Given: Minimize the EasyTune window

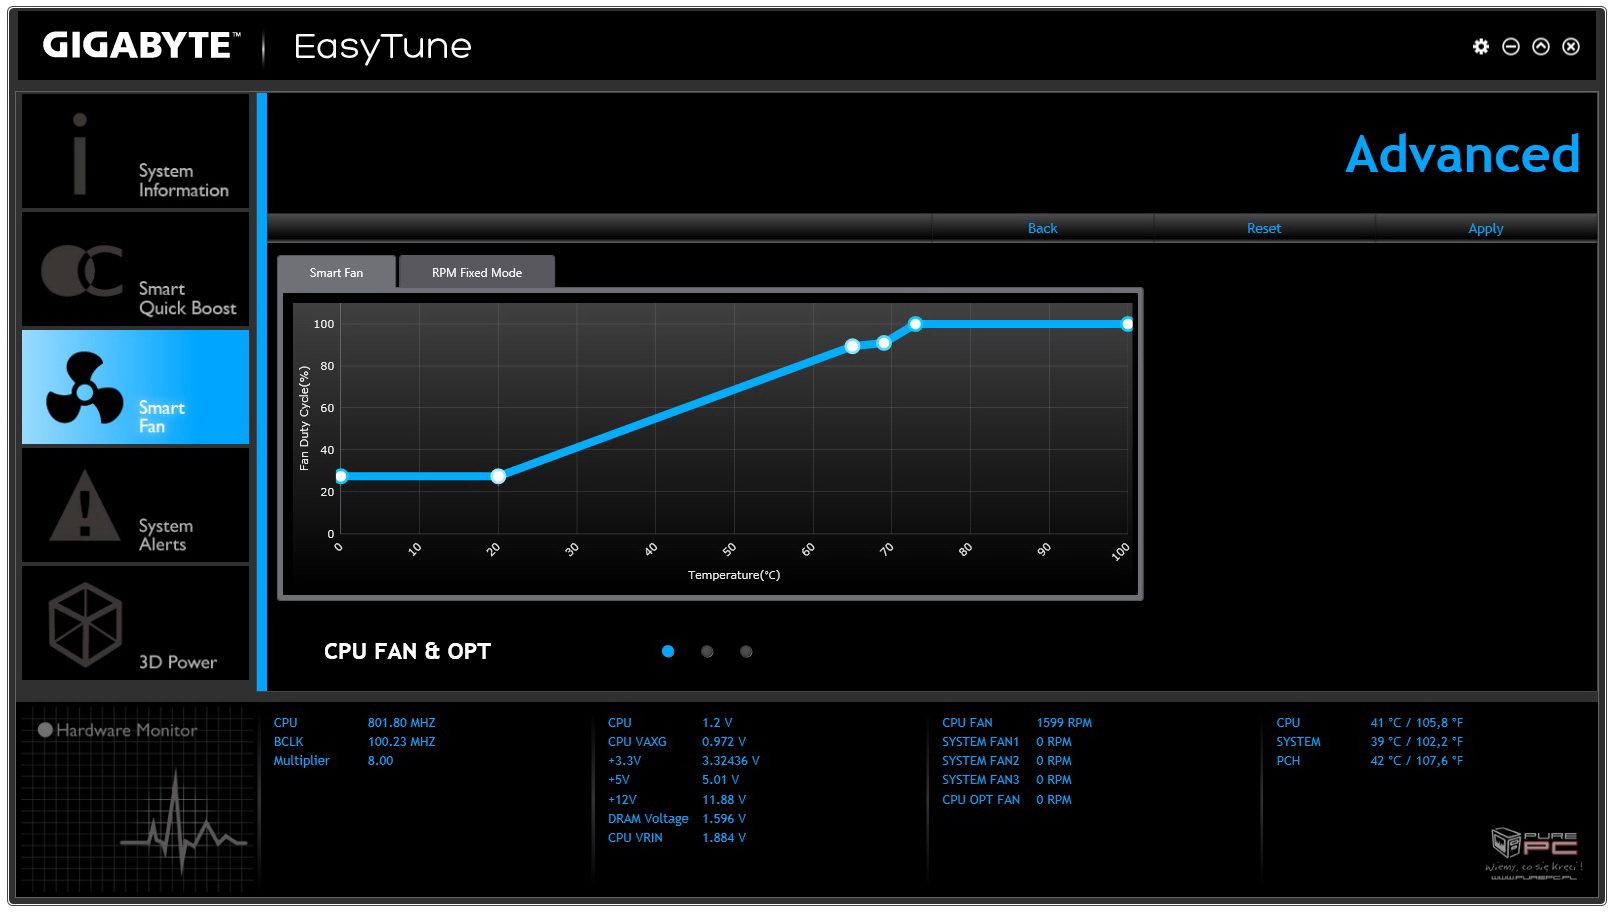Looking at the screenshot, I should pyautogui.click(x=1511, y=46).
